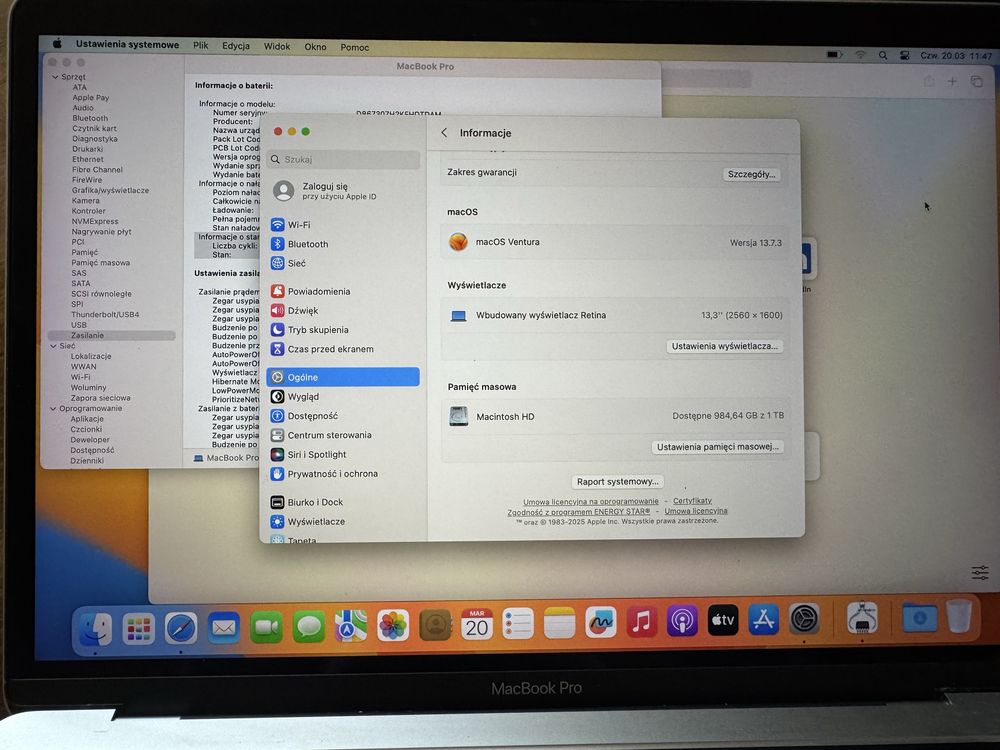Open Photos from the Dock
Image resolution: width=1000 pixels, height=750 pixels.
[x=393, y=626]
